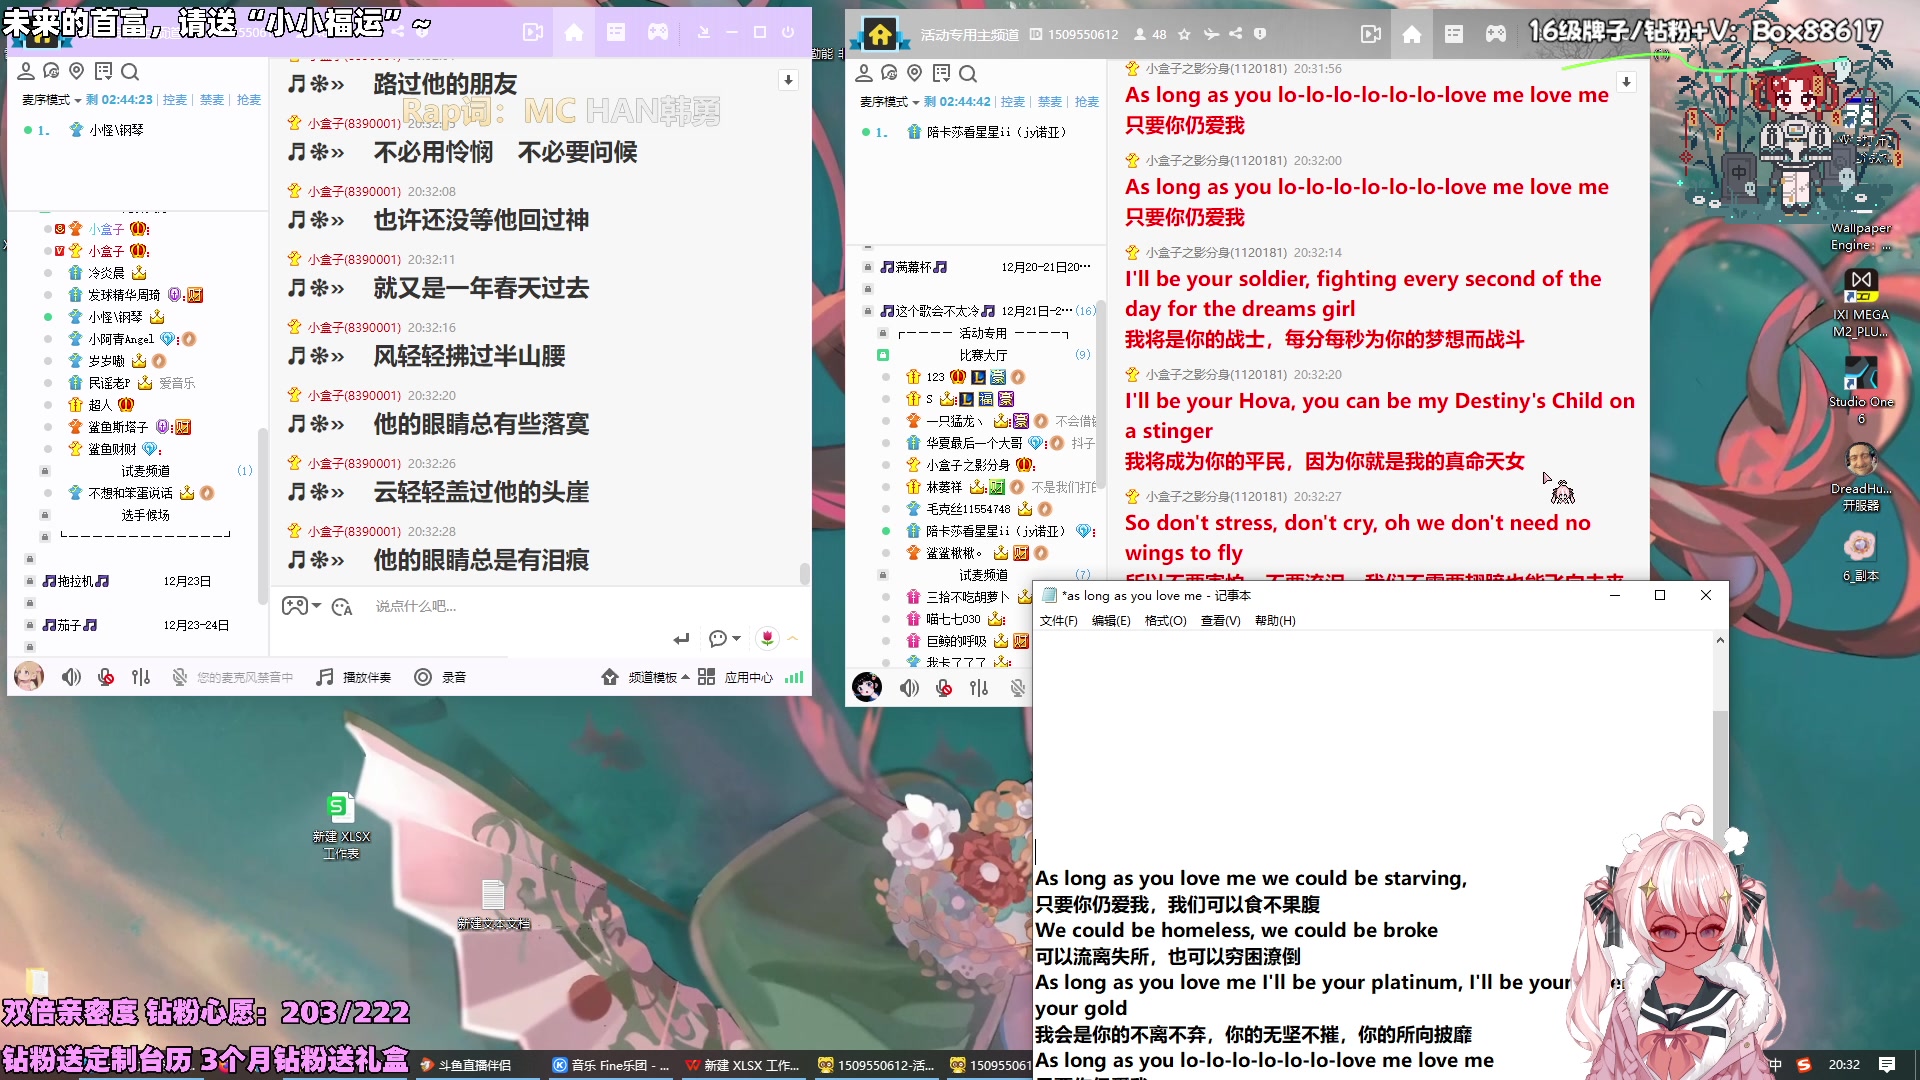The image size is (1920, 1080).
Task: Select user 华夏最后一个大哥 in right list
Action: 974,443
